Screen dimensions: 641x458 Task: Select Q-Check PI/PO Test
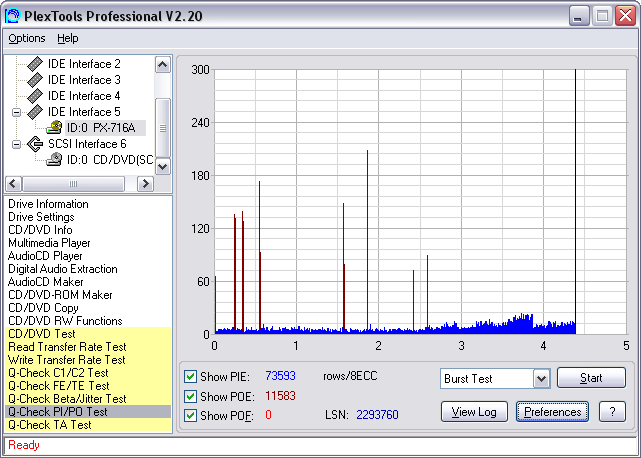click(x=88, y=412)
